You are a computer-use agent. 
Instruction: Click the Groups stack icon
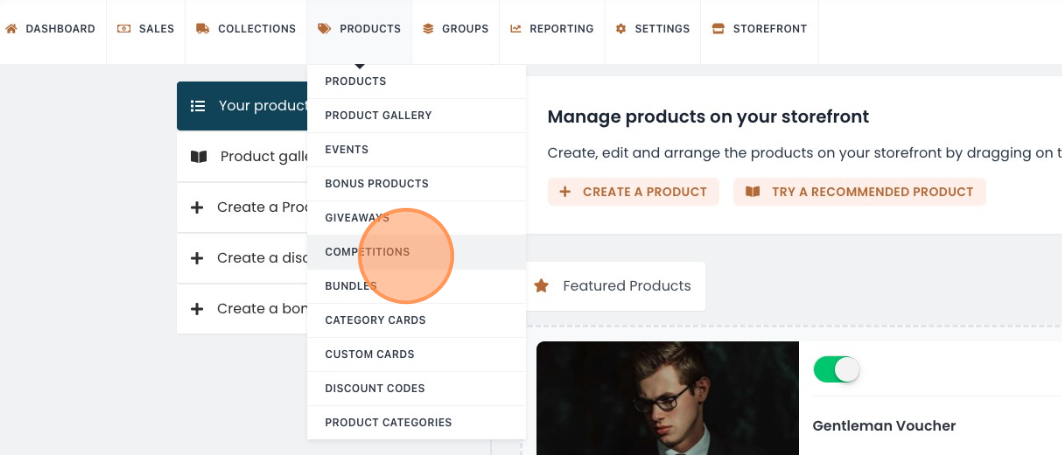point(428,29)
